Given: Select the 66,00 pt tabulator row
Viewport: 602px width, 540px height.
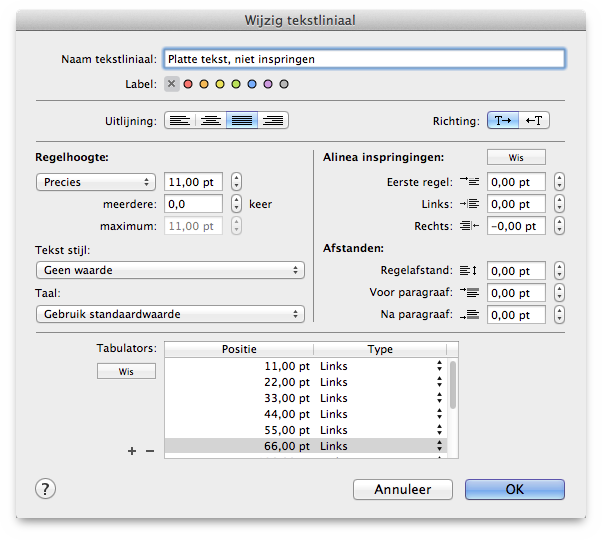Looking at the screenshot, I should 300,446.
